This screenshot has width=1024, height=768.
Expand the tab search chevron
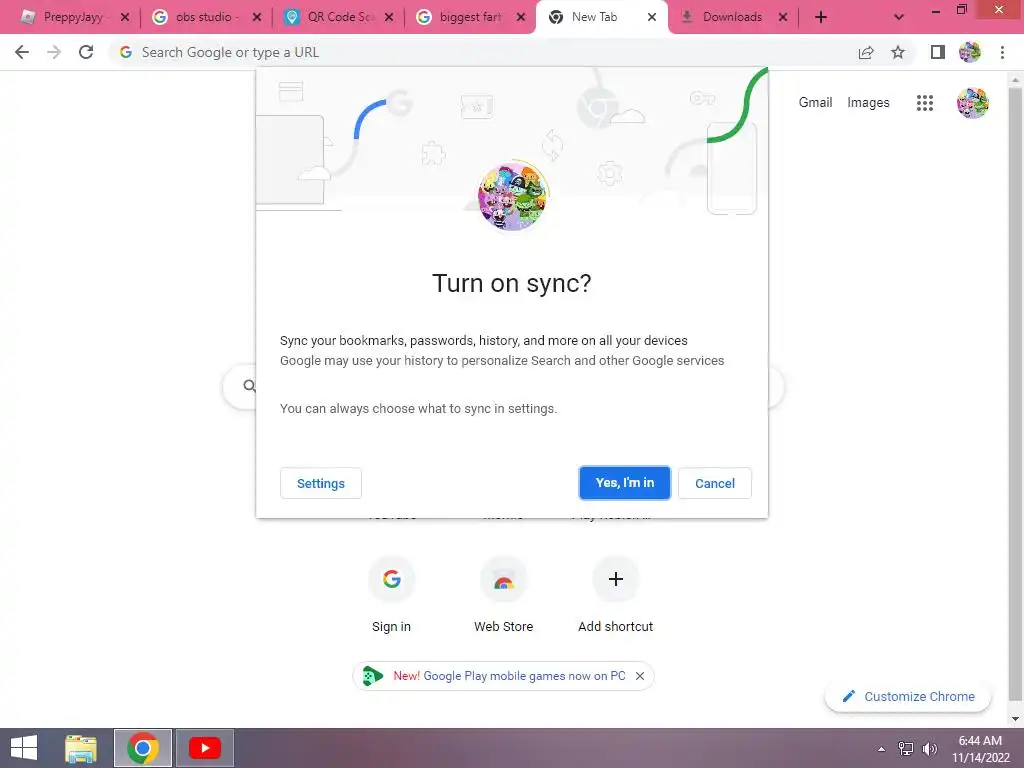pos(899,17)
